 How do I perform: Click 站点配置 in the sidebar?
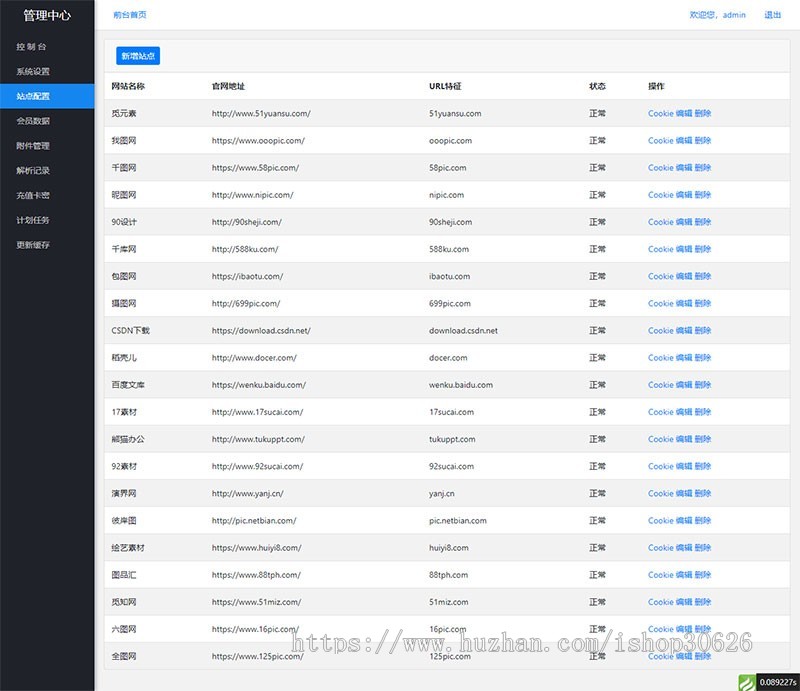33,97
